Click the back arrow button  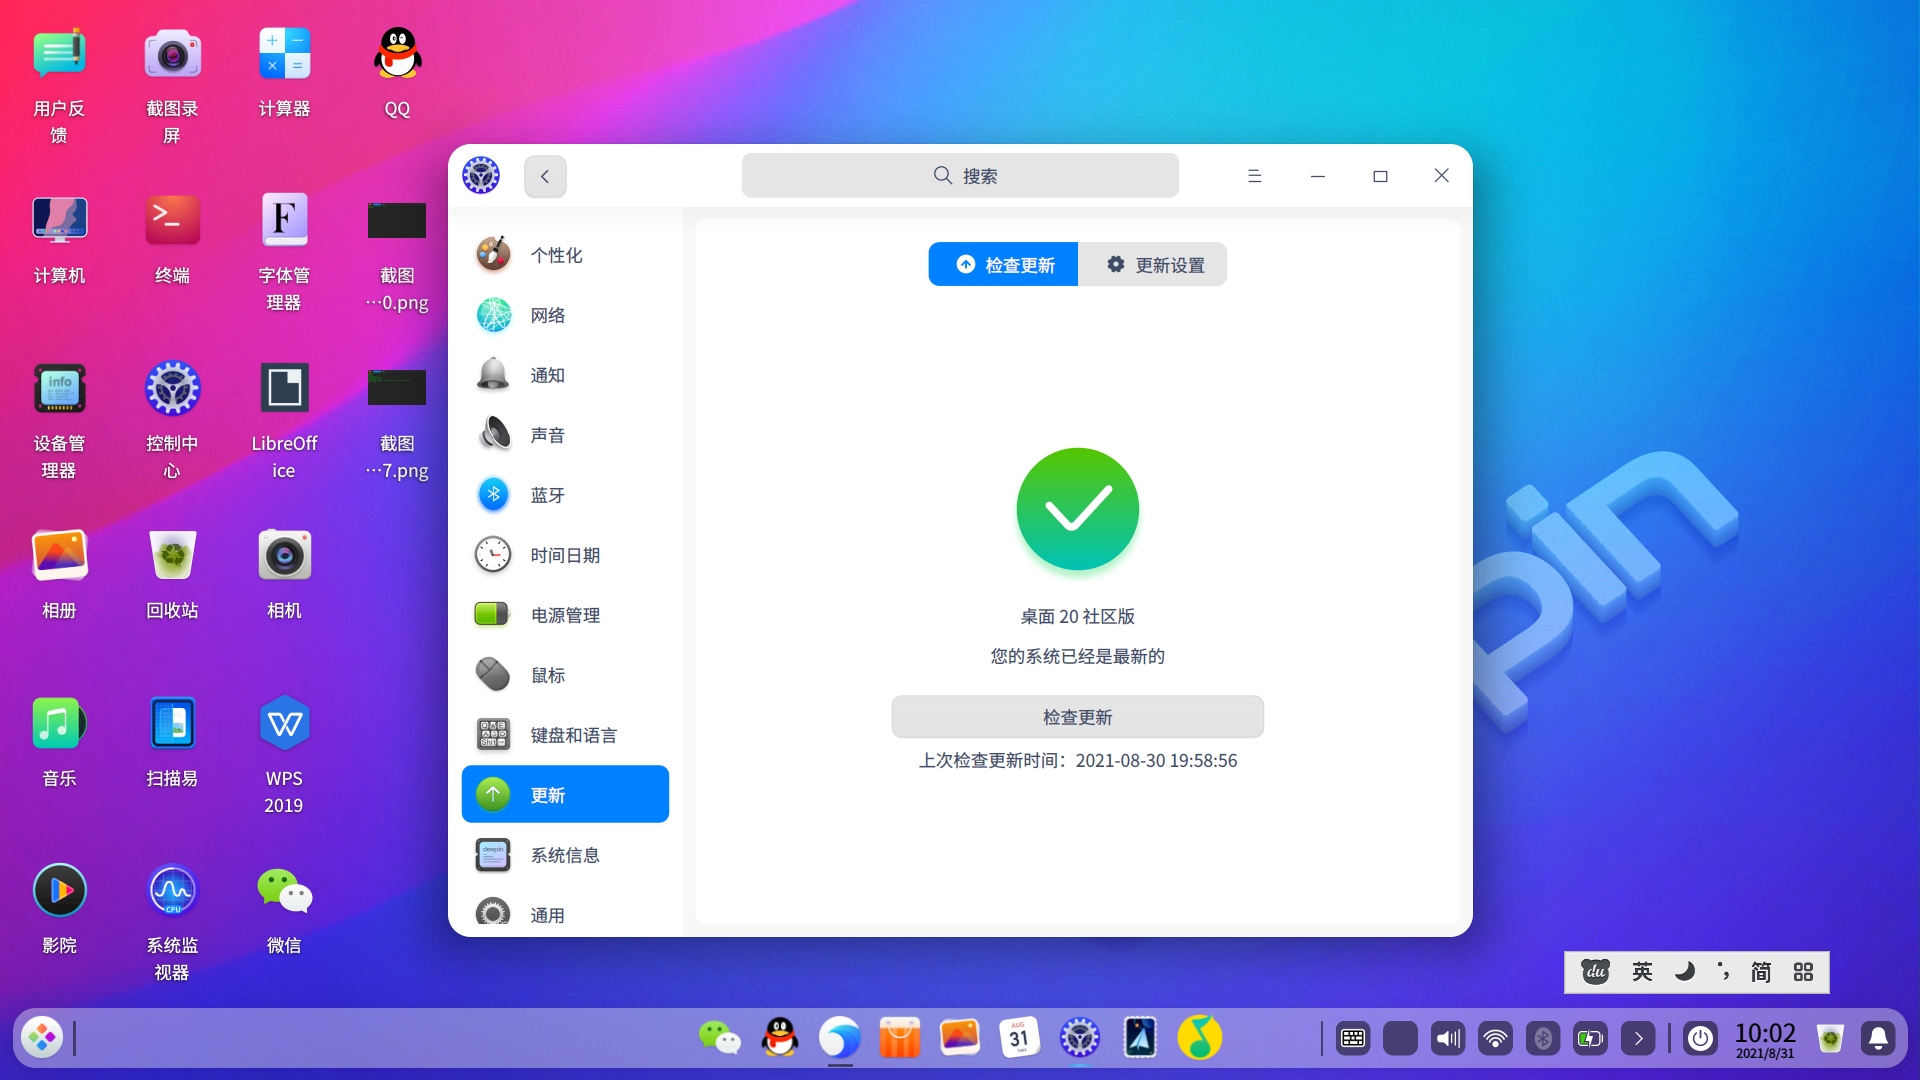(x=545, y=176)
